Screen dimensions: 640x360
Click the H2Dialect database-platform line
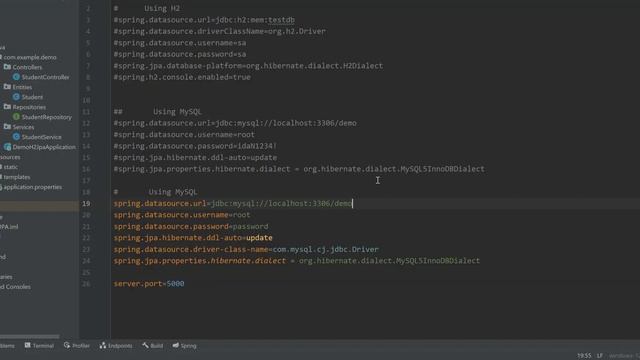[248, 66]
